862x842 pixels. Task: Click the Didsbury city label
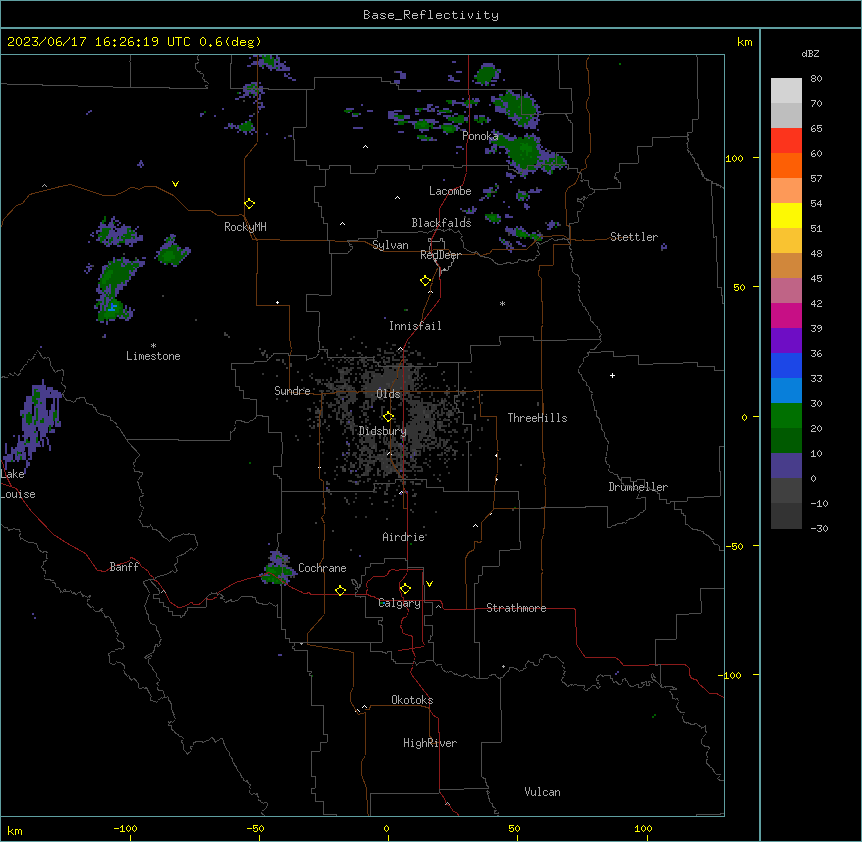pos(383,431)
